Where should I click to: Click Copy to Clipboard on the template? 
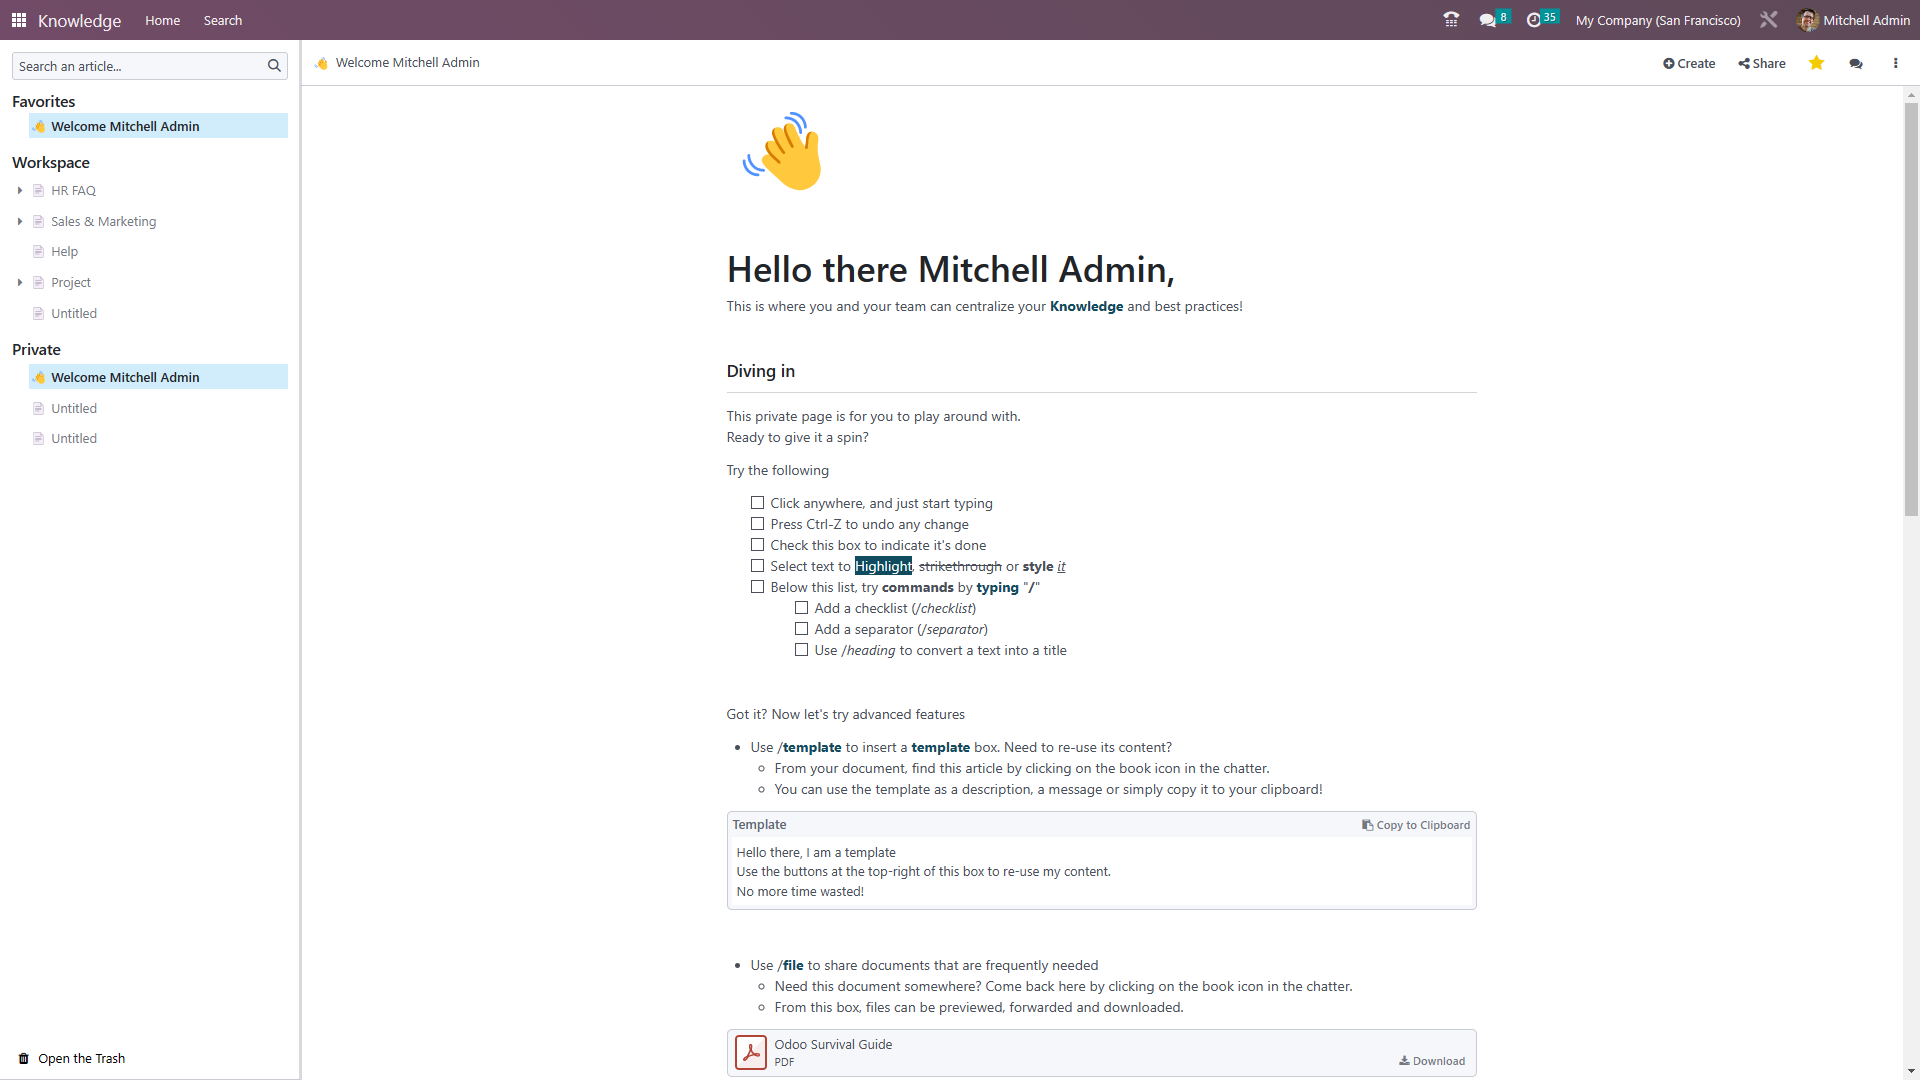[x=1416, y=825]
